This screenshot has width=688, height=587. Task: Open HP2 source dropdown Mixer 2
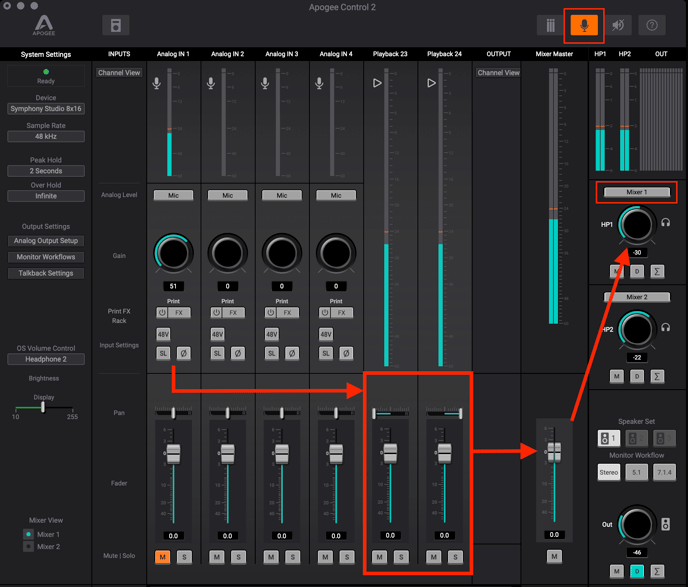pos(637,297)
